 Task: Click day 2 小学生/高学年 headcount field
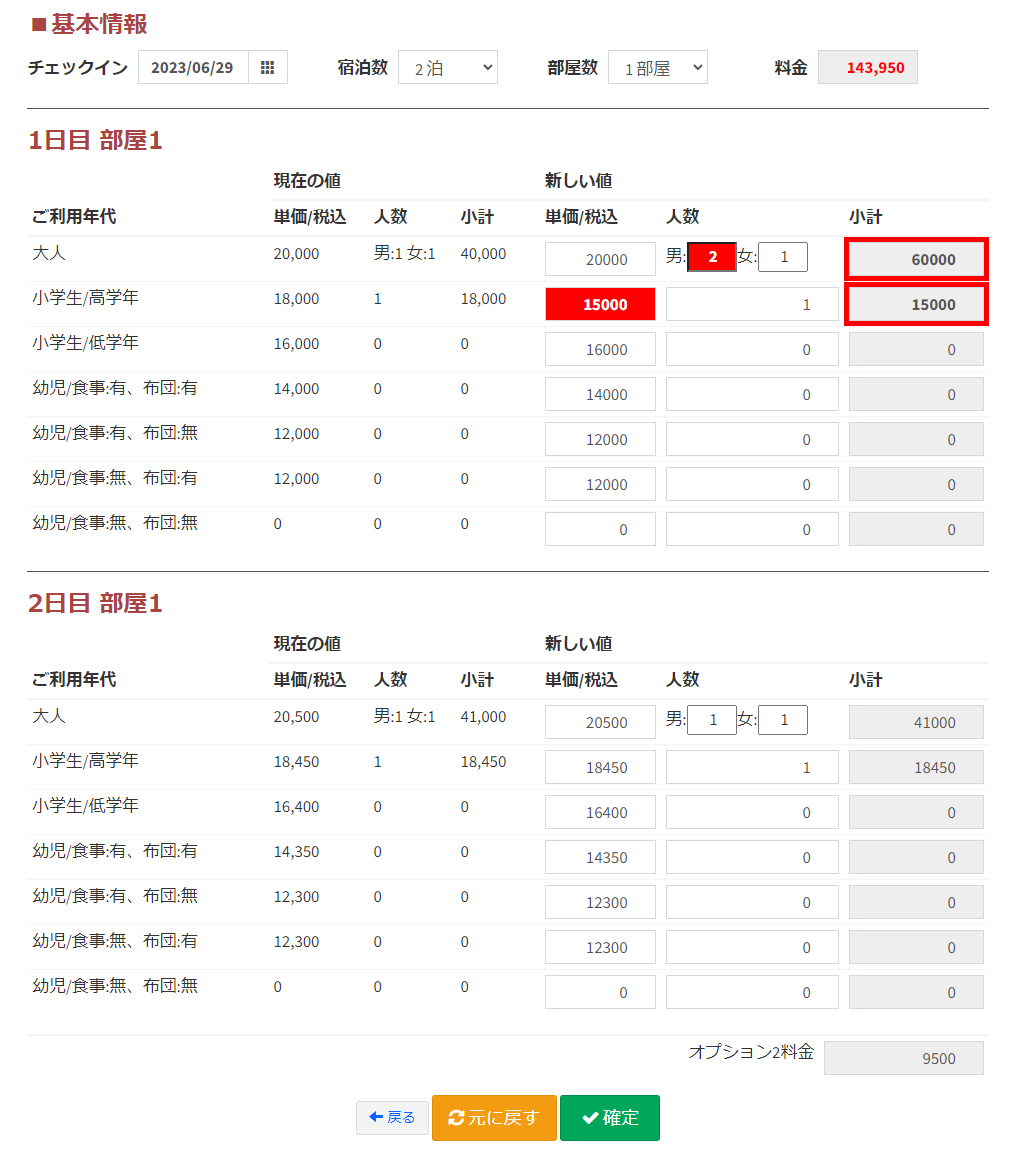tap(752, 767)
